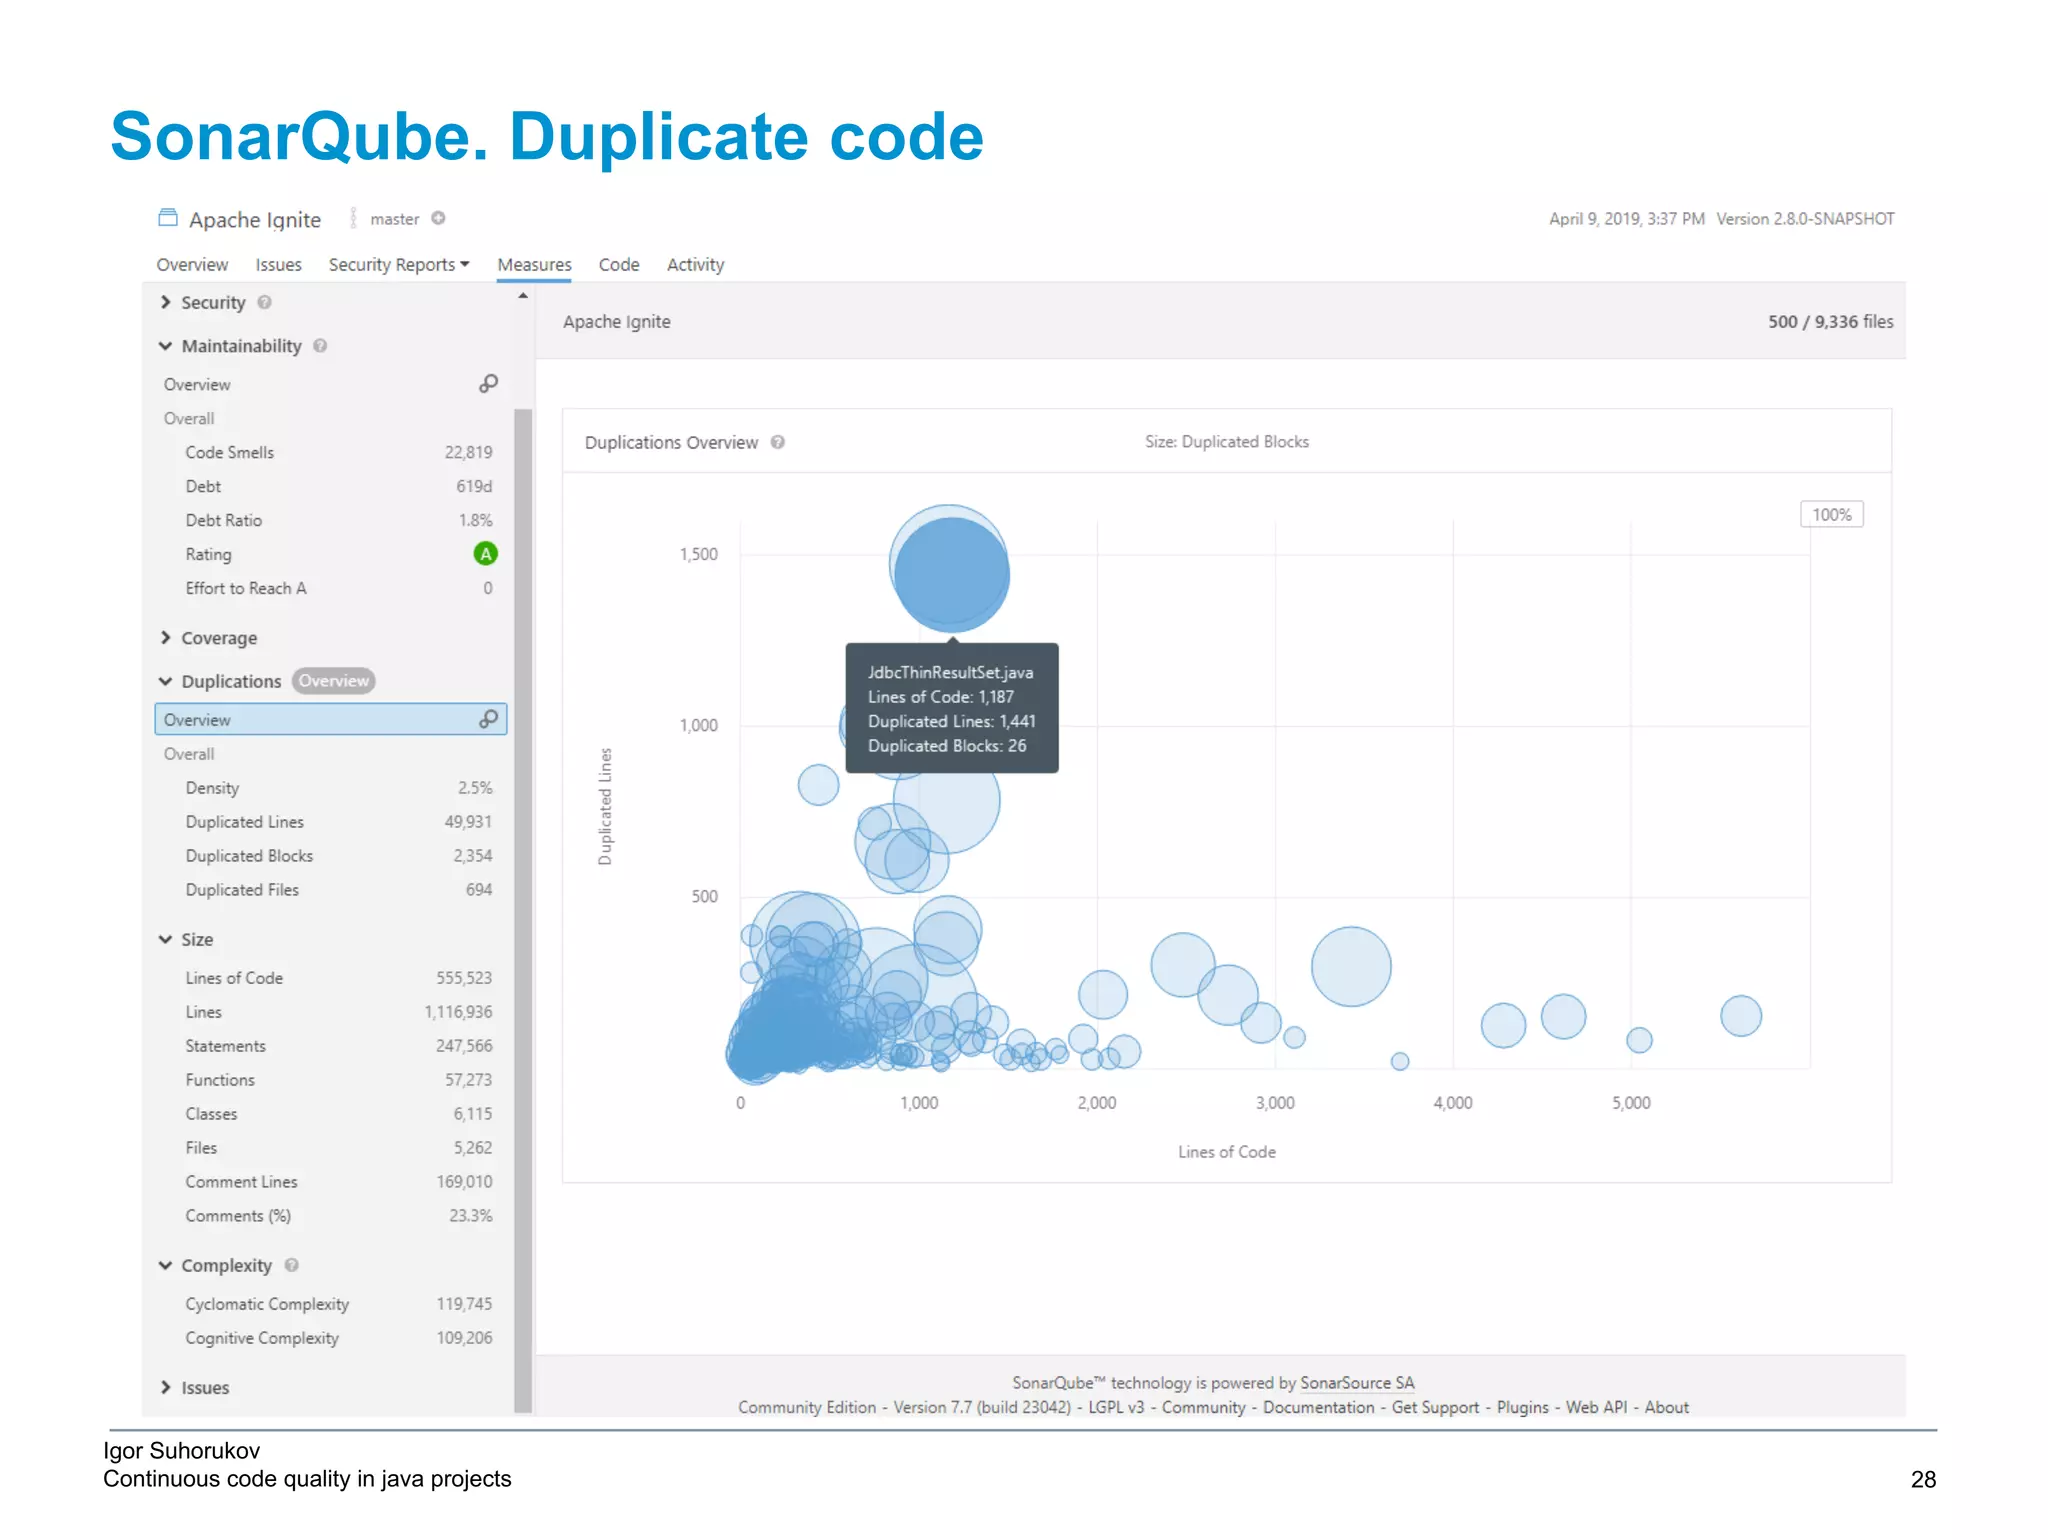
Task: Expand the Security measures section
Action: pos(166,302)
